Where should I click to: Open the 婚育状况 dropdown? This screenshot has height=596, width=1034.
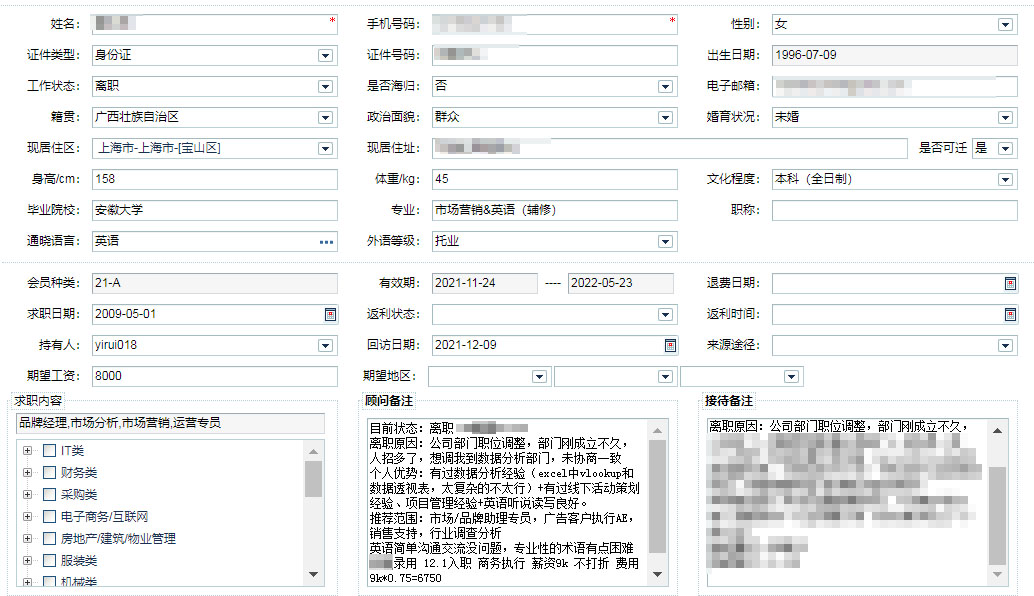coord(1005,118)
